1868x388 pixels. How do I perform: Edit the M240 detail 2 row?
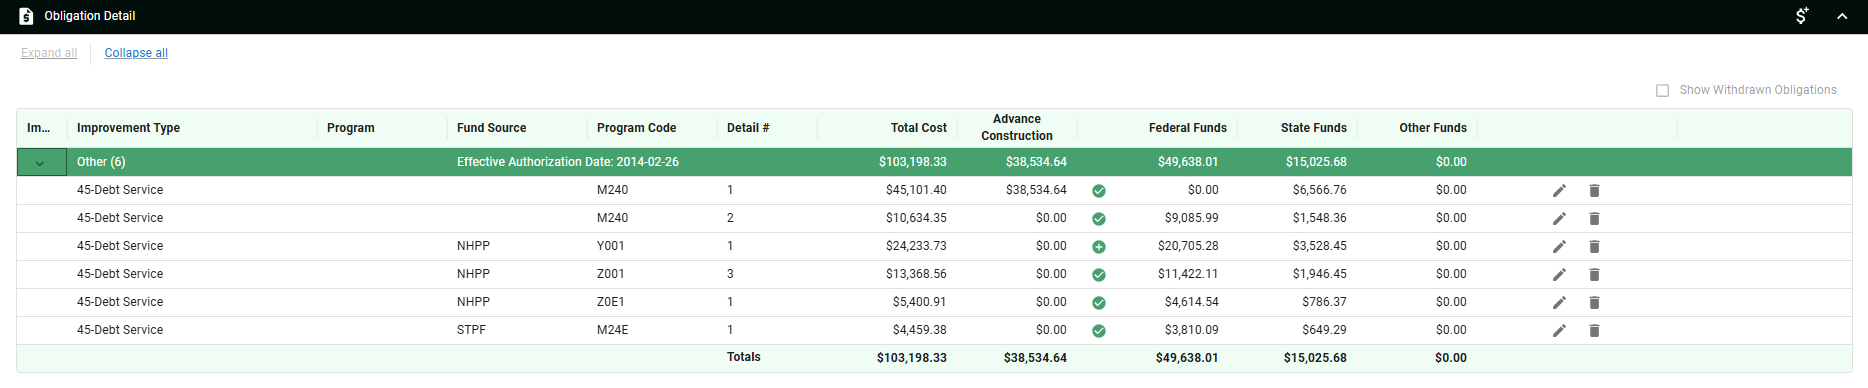tap(1559, 218)
